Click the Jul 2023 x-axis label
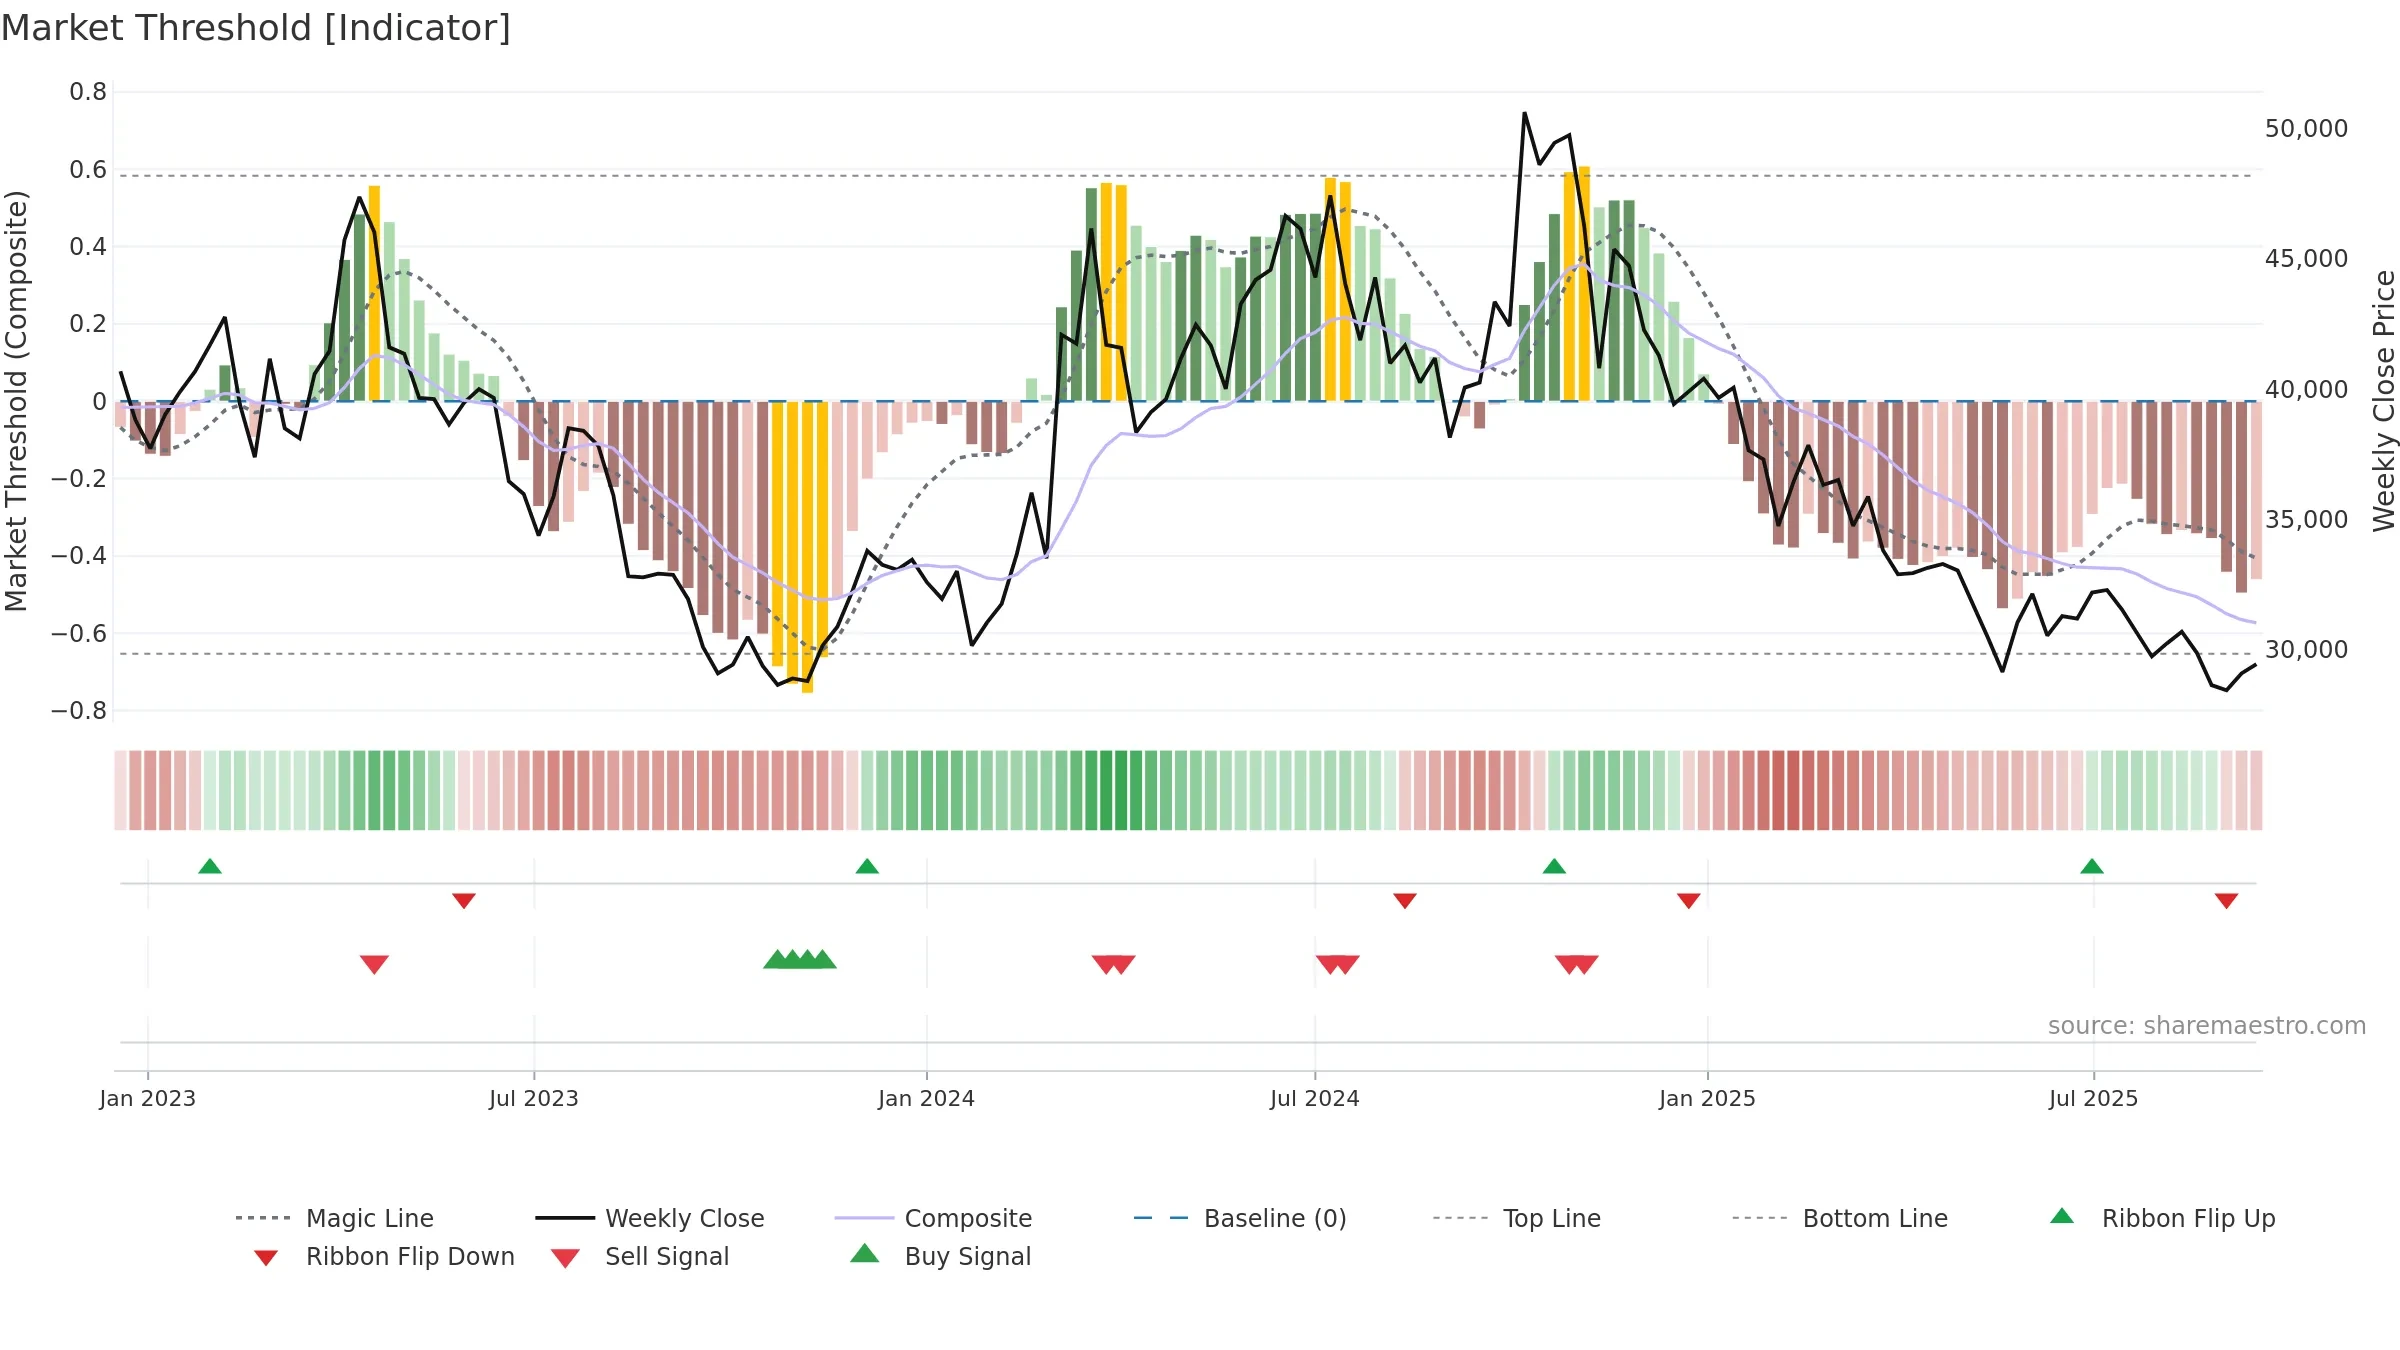Screen dimensions: 2400x1350 coord(534,1098)
